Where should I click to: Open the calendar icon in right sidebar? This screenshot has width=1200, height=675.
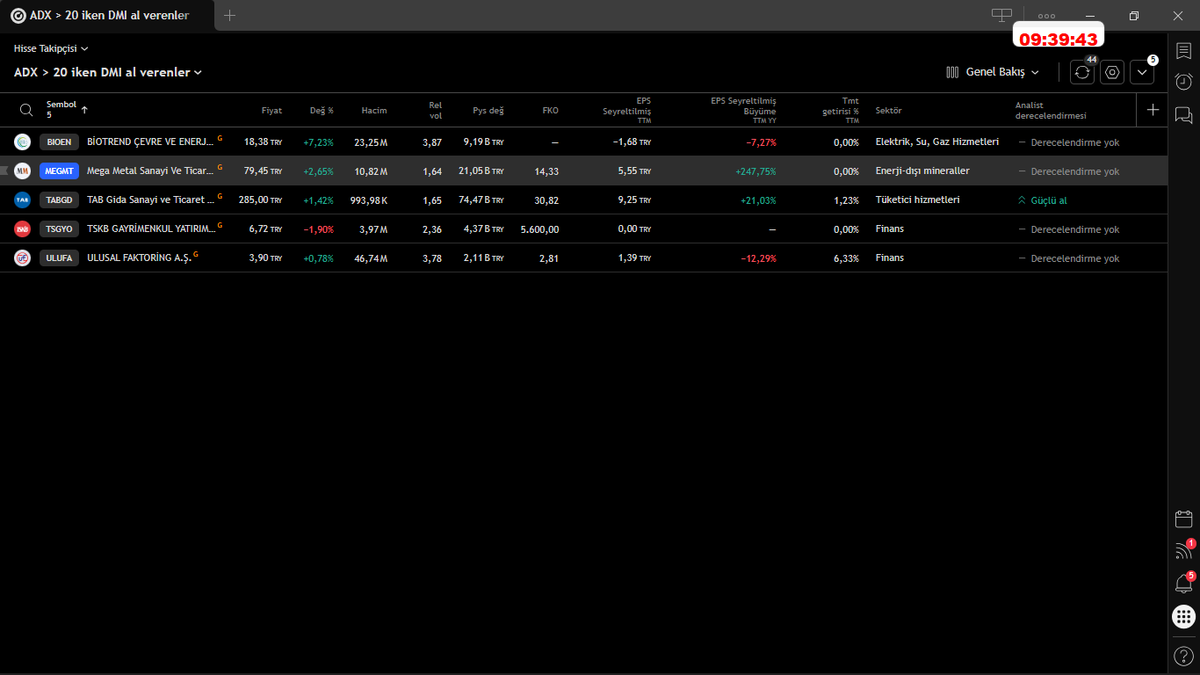coord(1183,519)
